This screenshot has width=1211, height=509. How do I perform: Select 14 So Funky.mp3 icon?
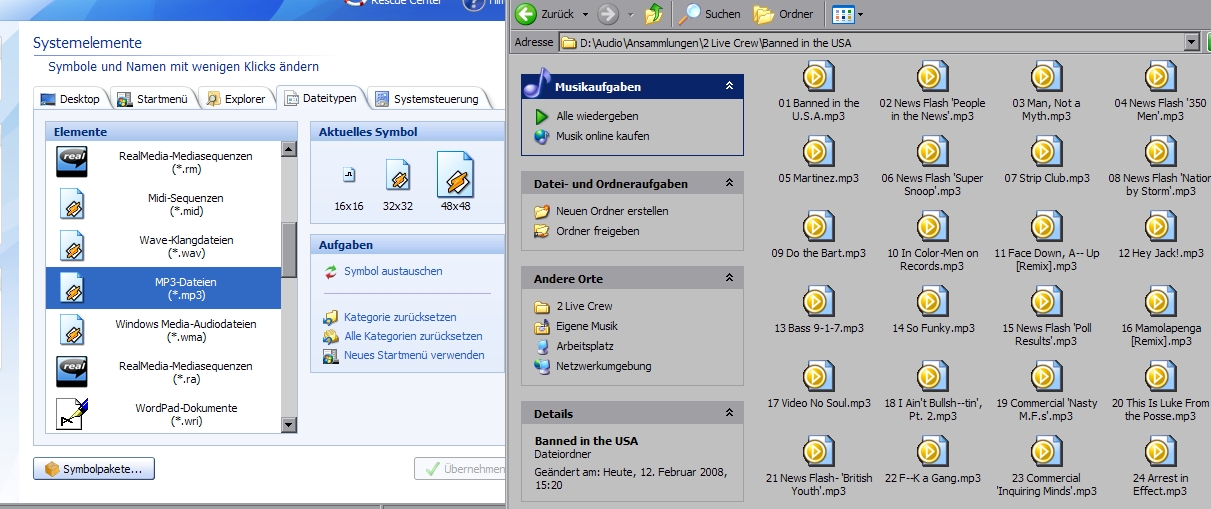point(932,301)
